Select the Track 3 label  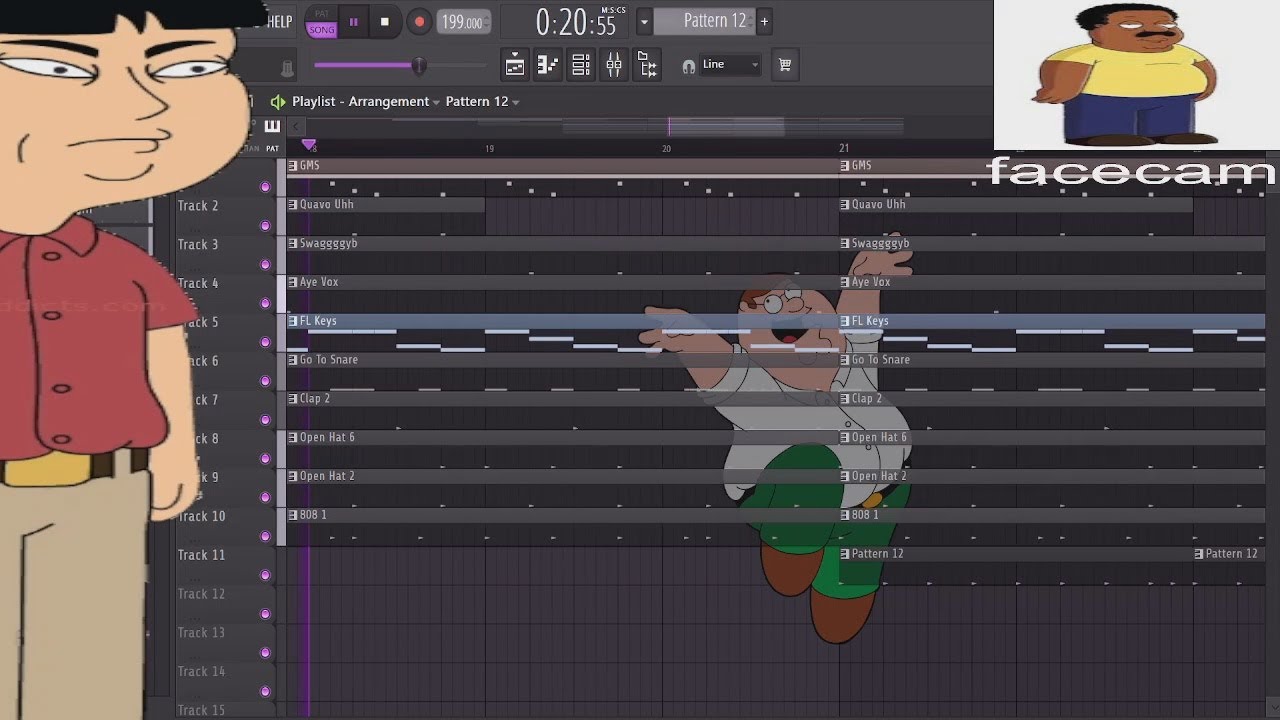coord(198,245)
